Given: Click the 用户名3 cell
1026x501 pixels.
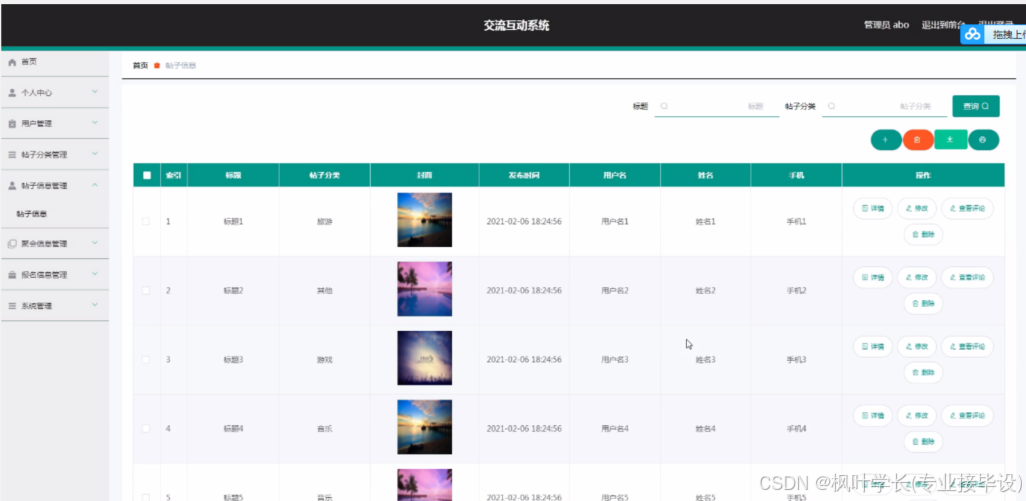Looking at the screenshot, I should coord(615,360).
